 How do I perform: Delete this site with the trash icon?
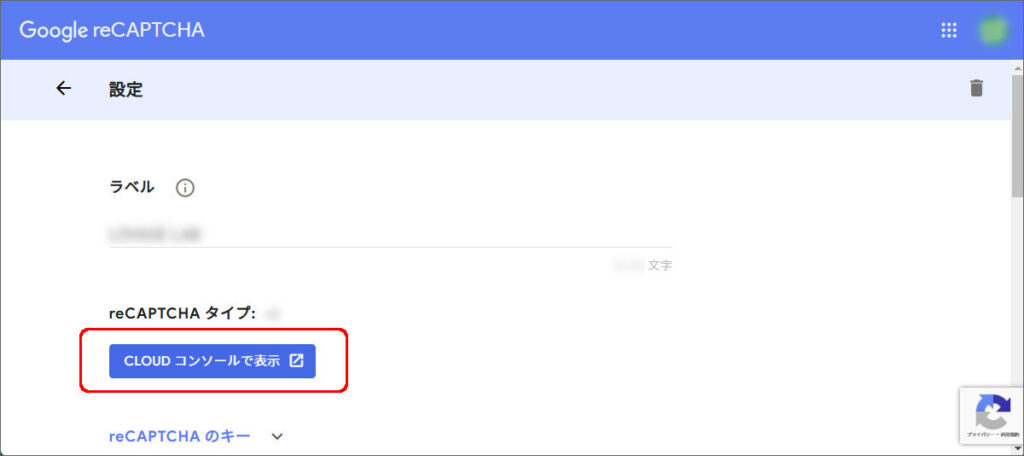976,88
